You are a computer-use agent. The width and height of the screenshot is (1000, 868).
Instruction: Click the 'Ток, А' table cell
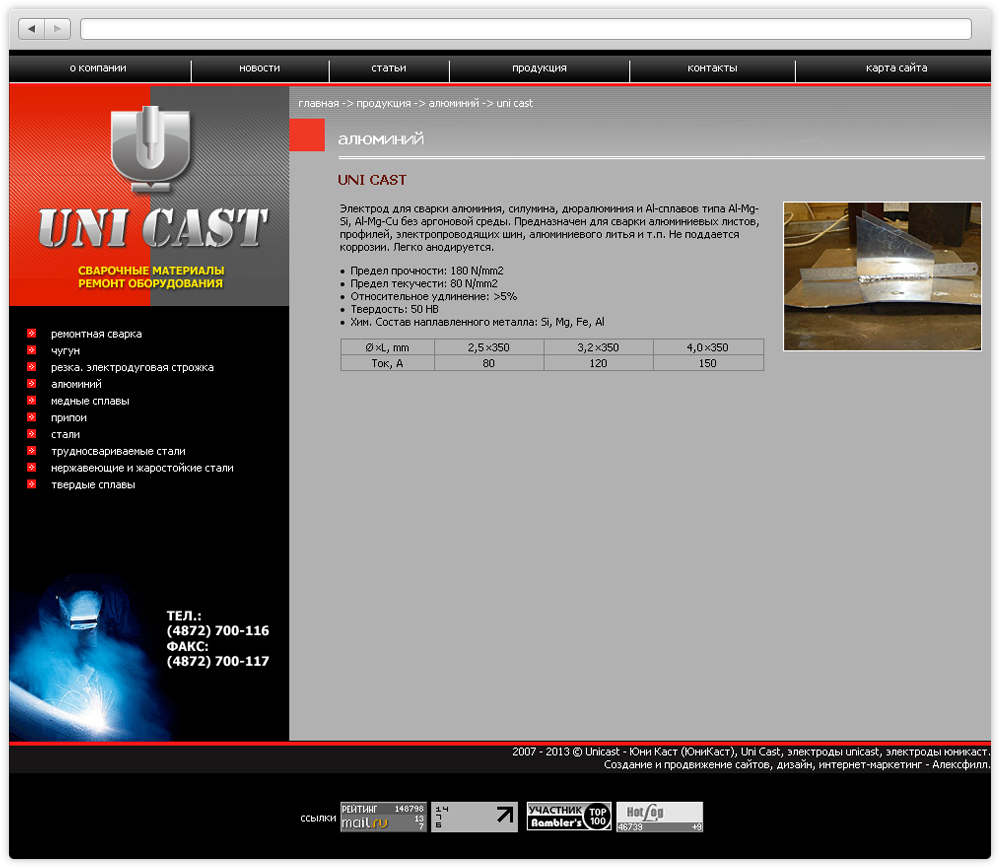click(x=388, y=364)
